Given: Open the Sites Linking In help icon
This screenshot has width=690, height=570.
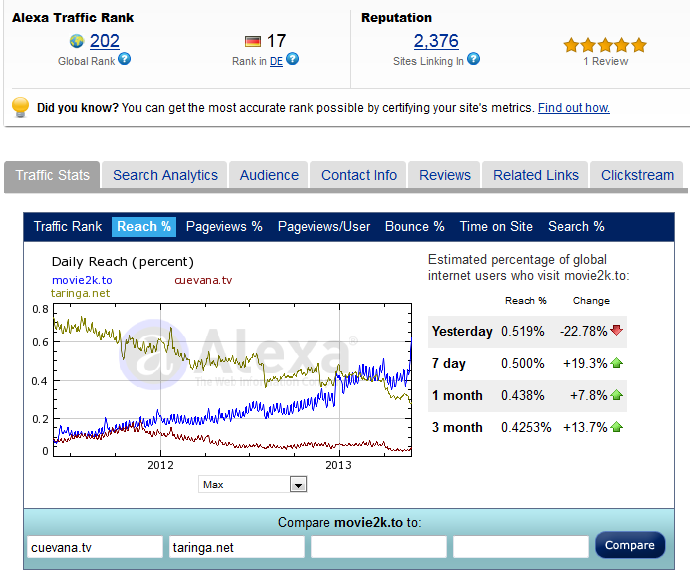Looking at the screenshot, I should point(473,59).
